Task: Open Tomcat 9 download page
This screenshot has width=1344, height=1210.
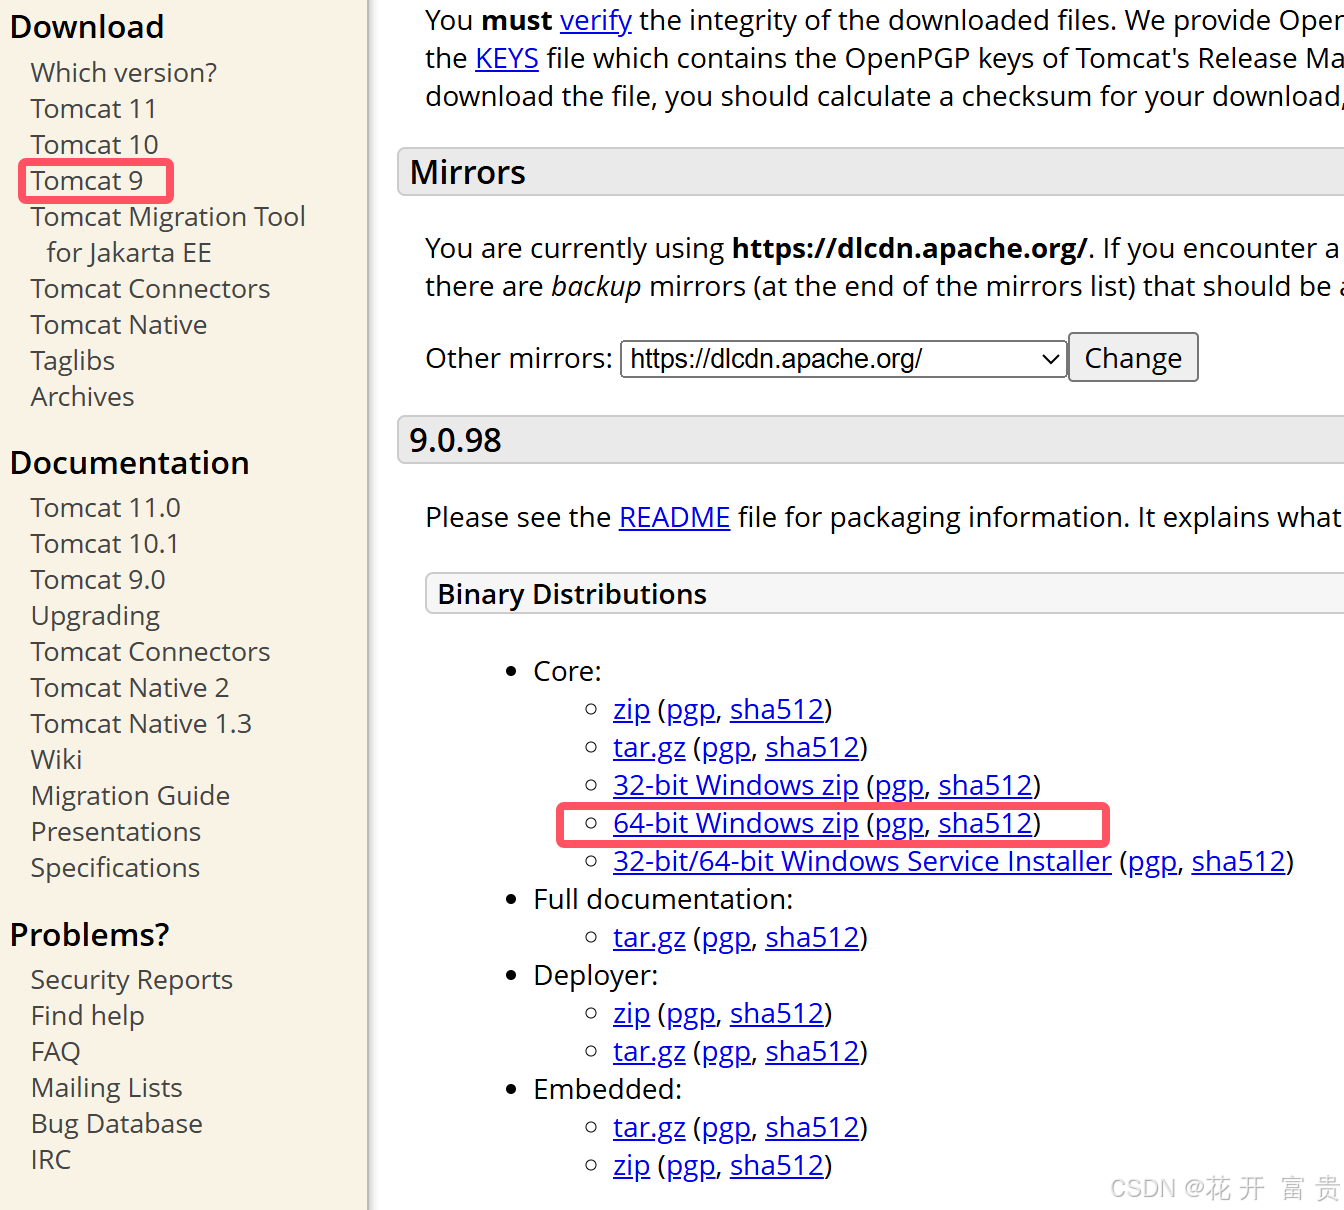Action: coord(87,181)
